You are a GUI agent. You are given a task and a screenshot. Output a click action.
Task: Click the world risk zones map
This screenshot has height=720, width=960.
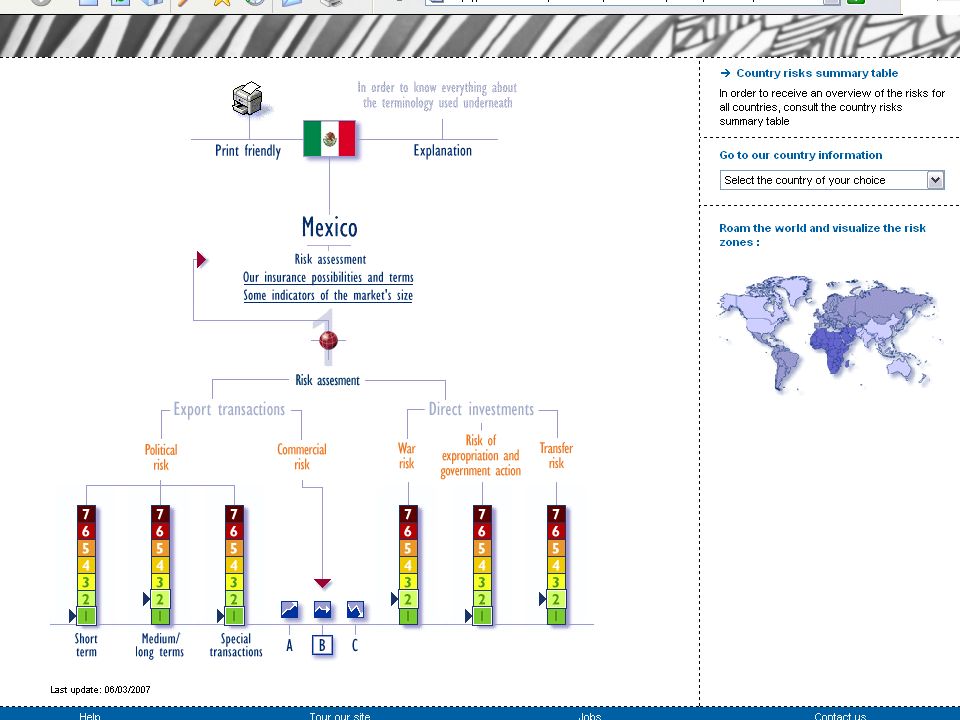(827, 333)
